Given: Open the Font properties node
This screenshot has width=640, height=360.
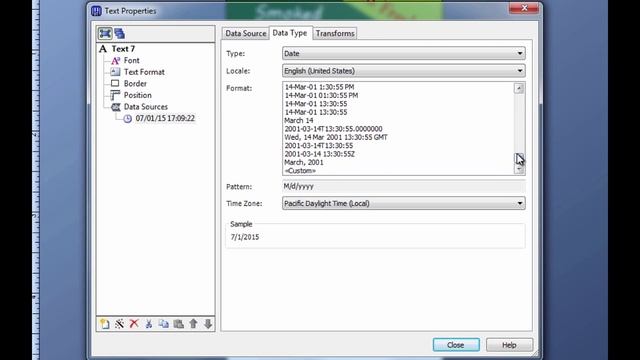Looking at the screenshot, I should point(131,60).
